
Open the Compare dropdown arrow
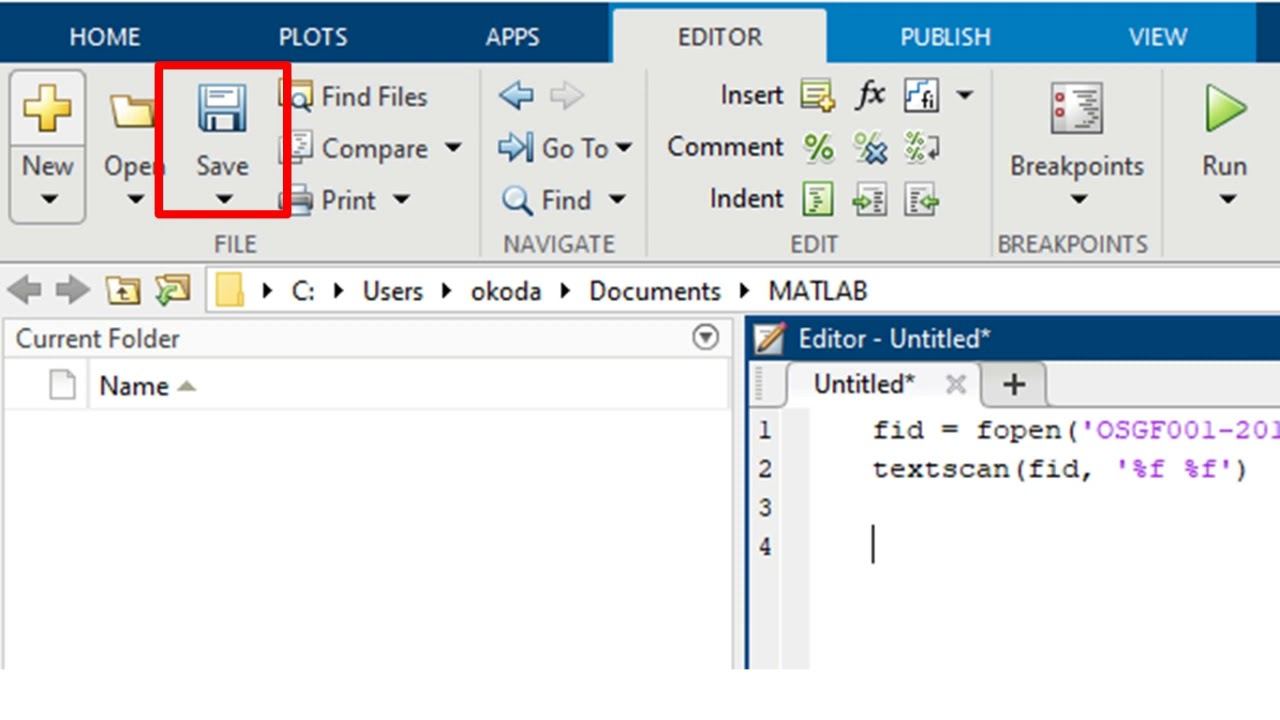[453, 148]
